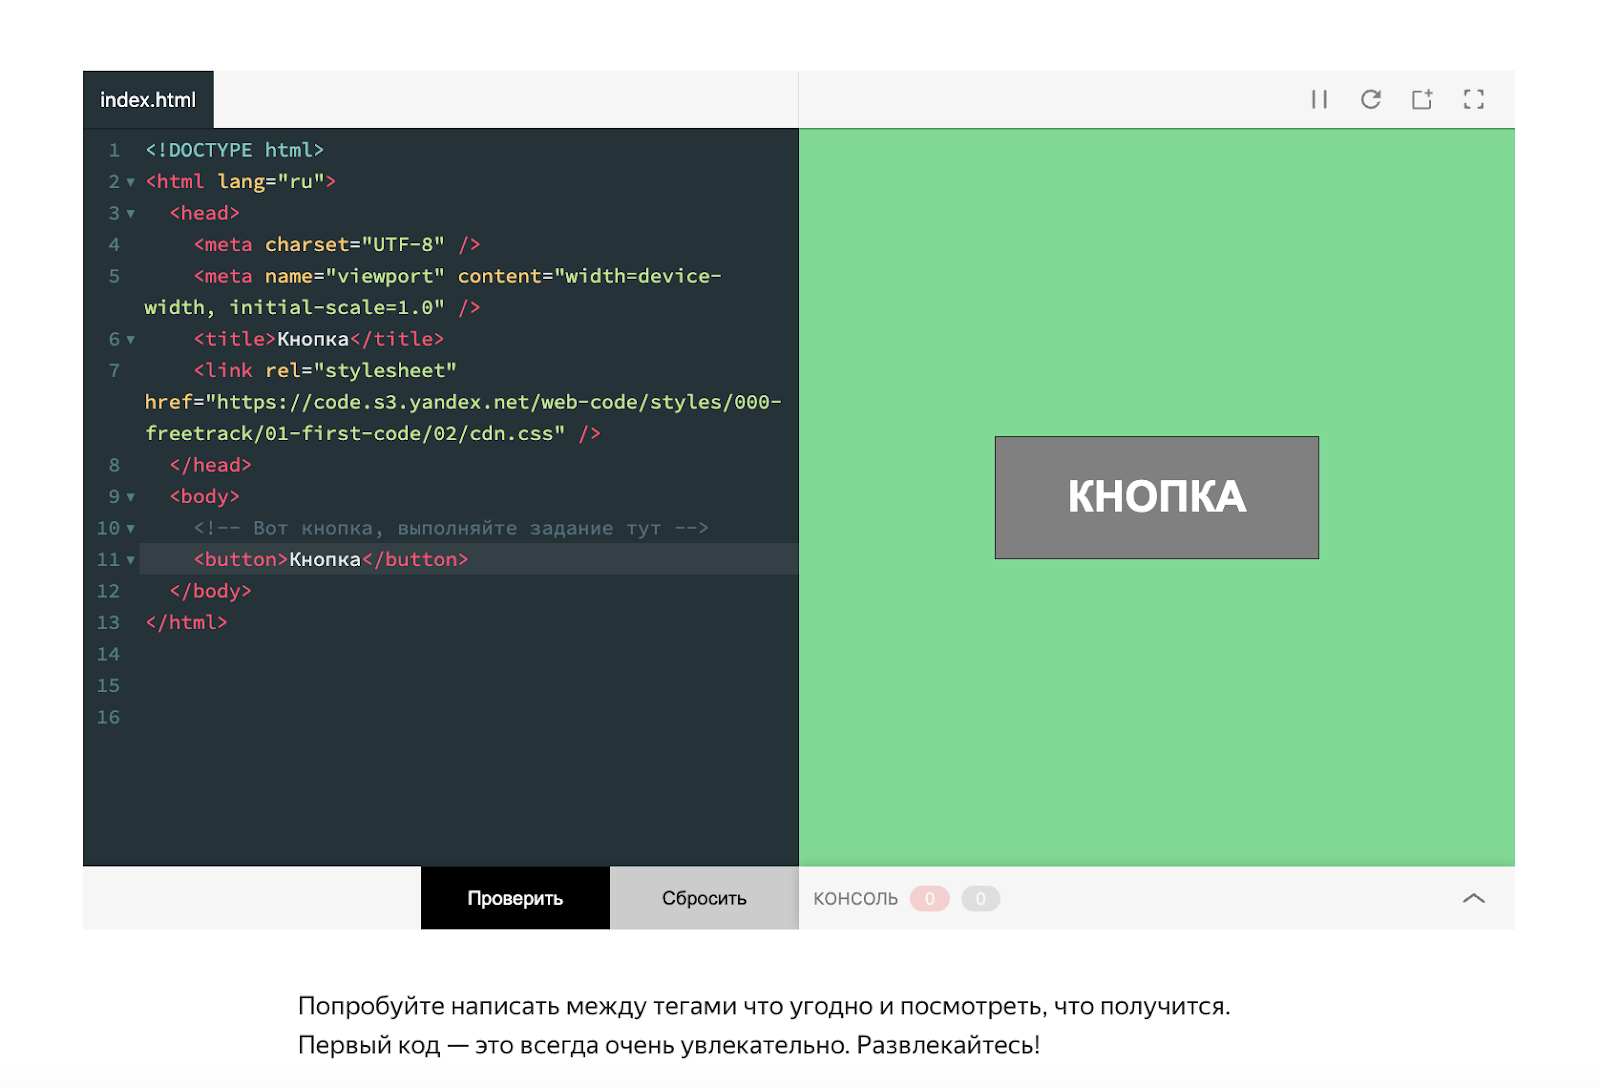
Task: Collapse the html tag fold arrow
Action: (131, 182)
